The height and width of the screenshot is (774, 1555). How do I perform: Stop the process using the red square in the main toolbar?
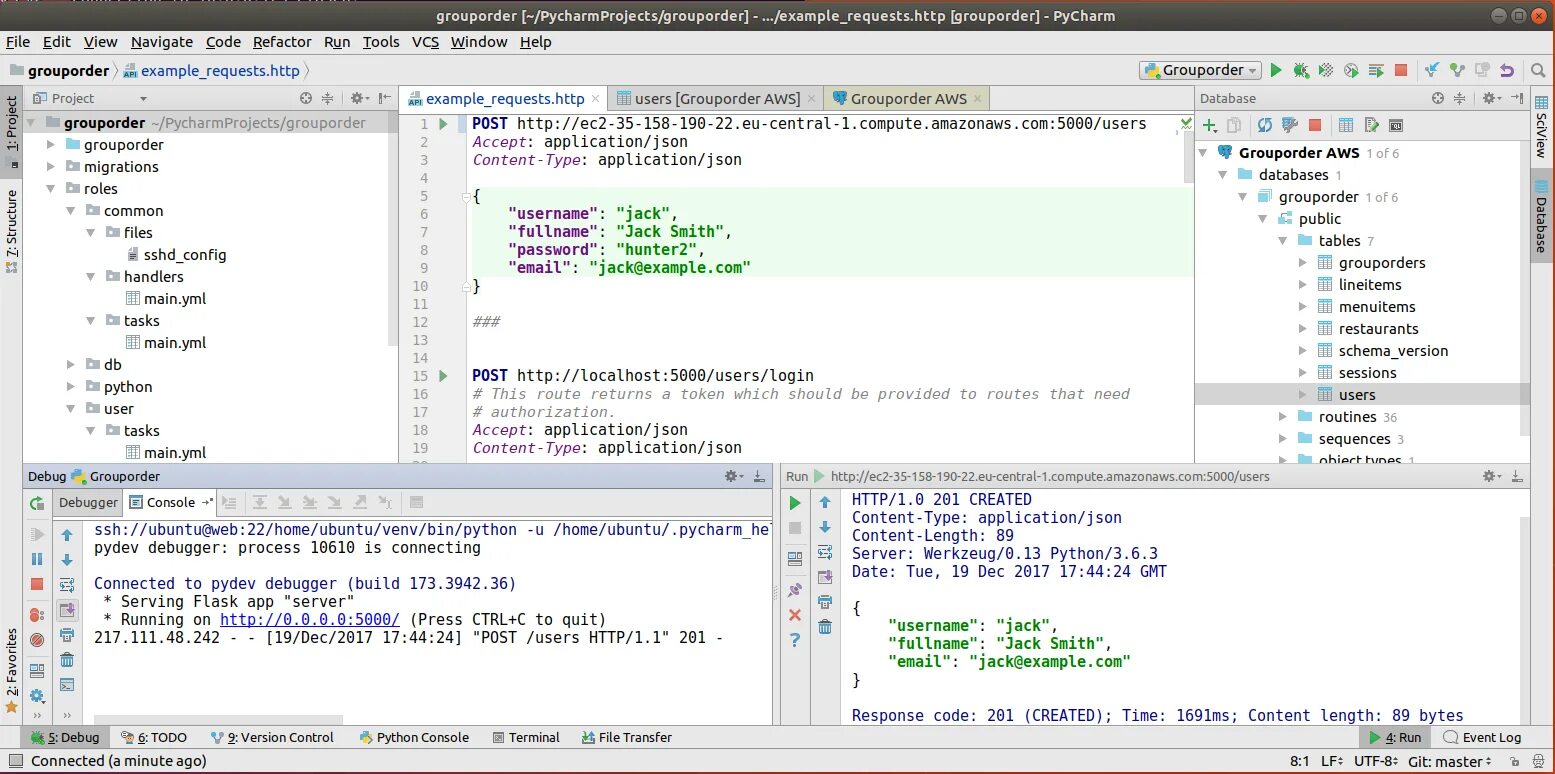[1401, 70]
